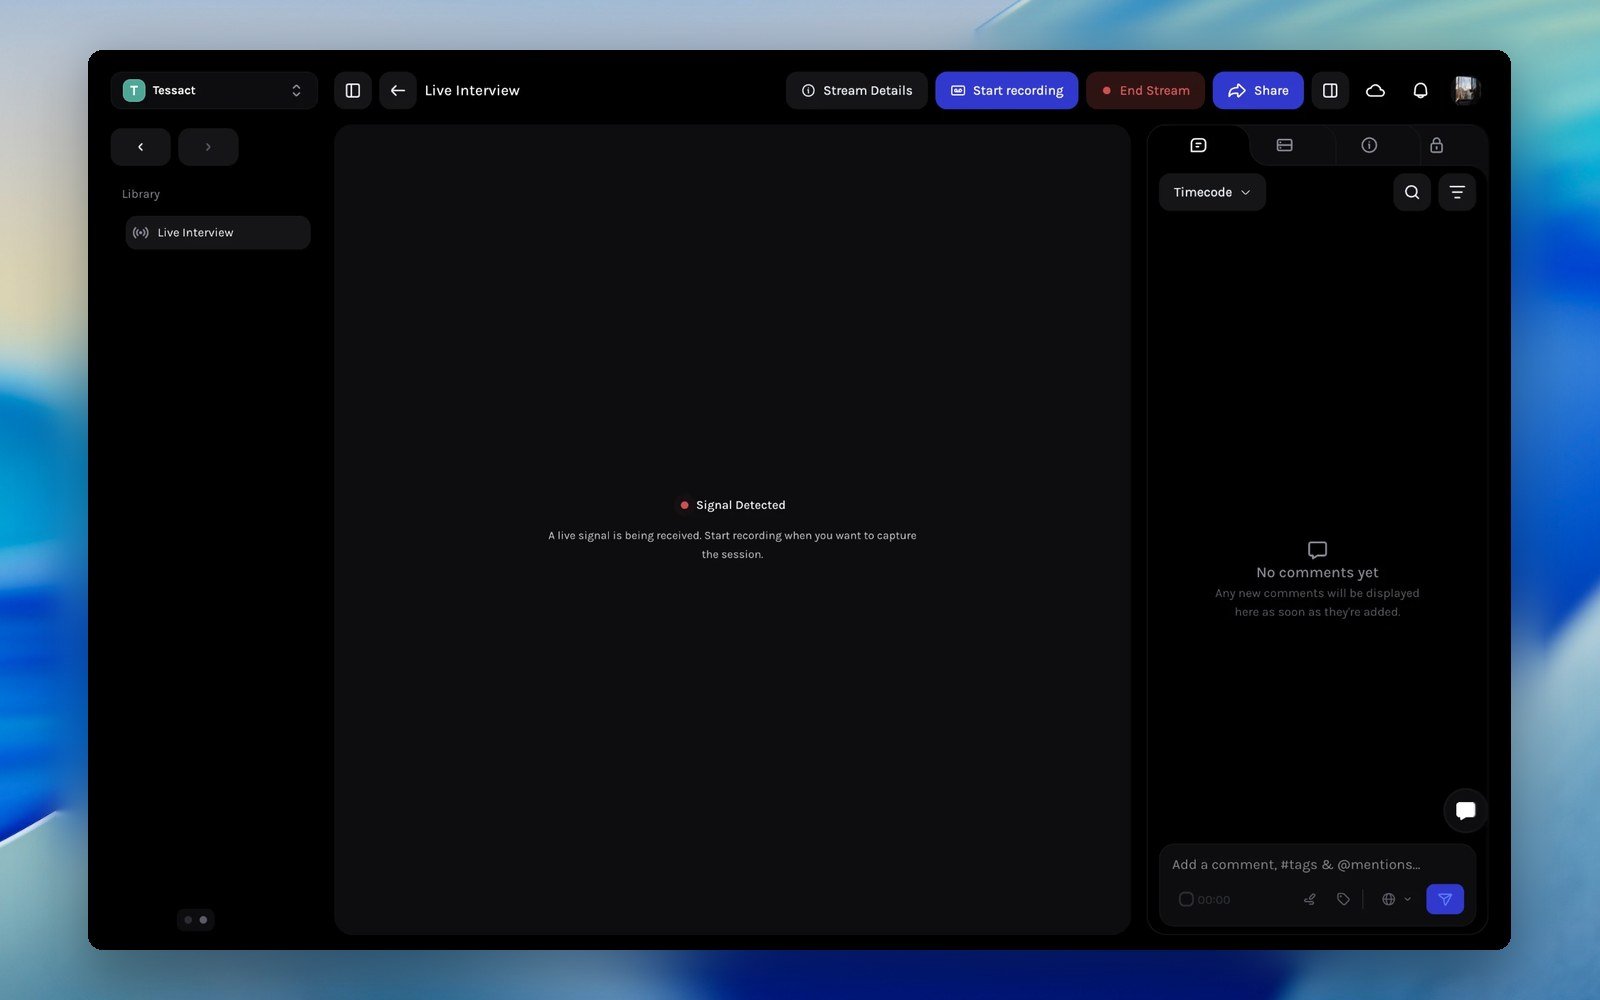This screenshot has width=1600, height=1000.
Task: Go back with the left arrow beside Live Interview title
Action: [x=397, y=90]
